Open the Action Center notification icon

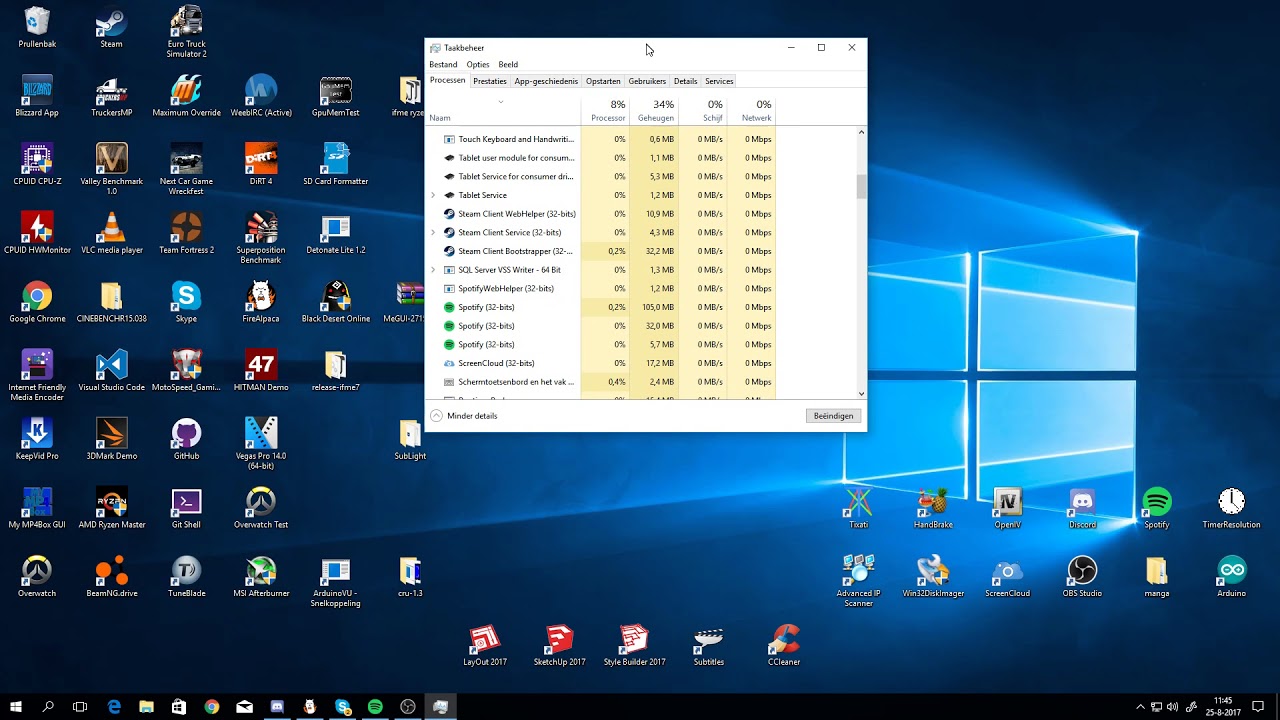click(x=1259, y=707)
